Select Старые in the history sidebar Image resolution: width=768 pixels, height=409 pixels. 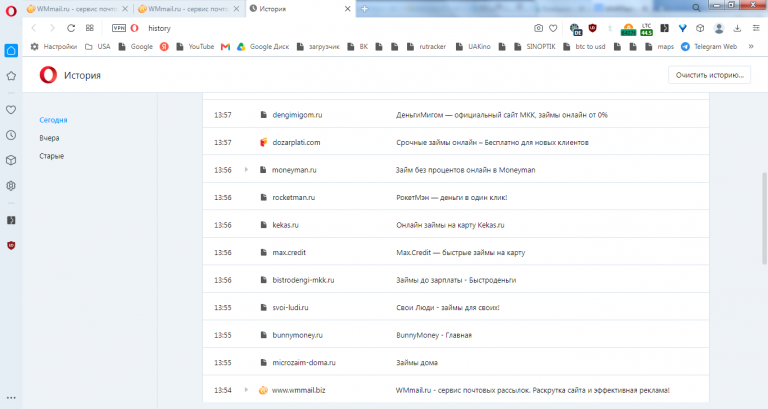click(x=51, y=156)
